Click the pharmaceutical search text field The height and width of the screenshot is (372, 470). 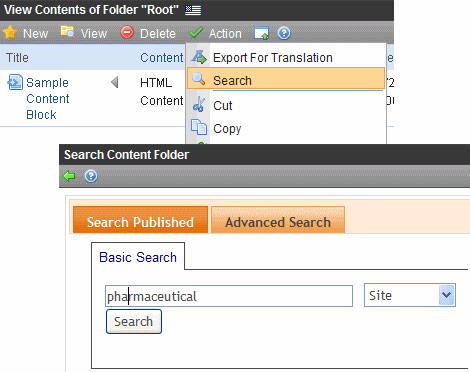[229, 296]
